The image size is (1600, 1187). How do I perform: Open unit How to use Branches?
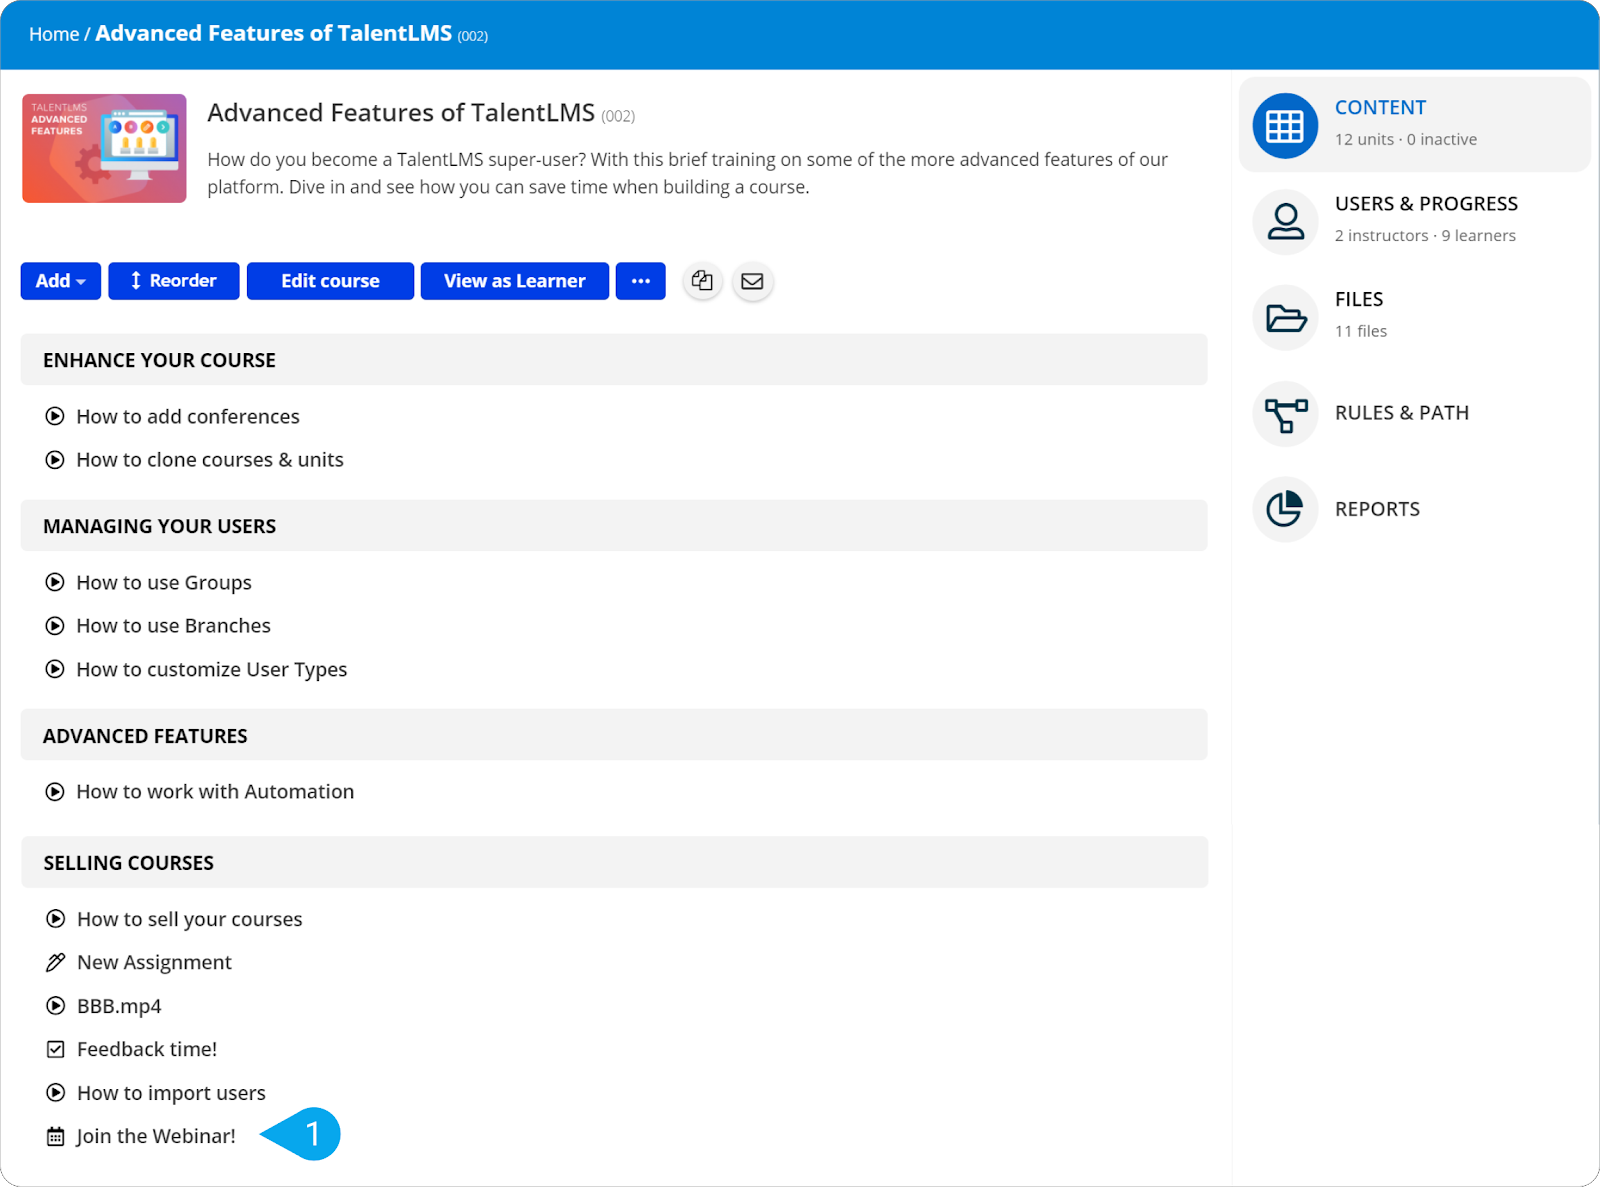(174, 626)
